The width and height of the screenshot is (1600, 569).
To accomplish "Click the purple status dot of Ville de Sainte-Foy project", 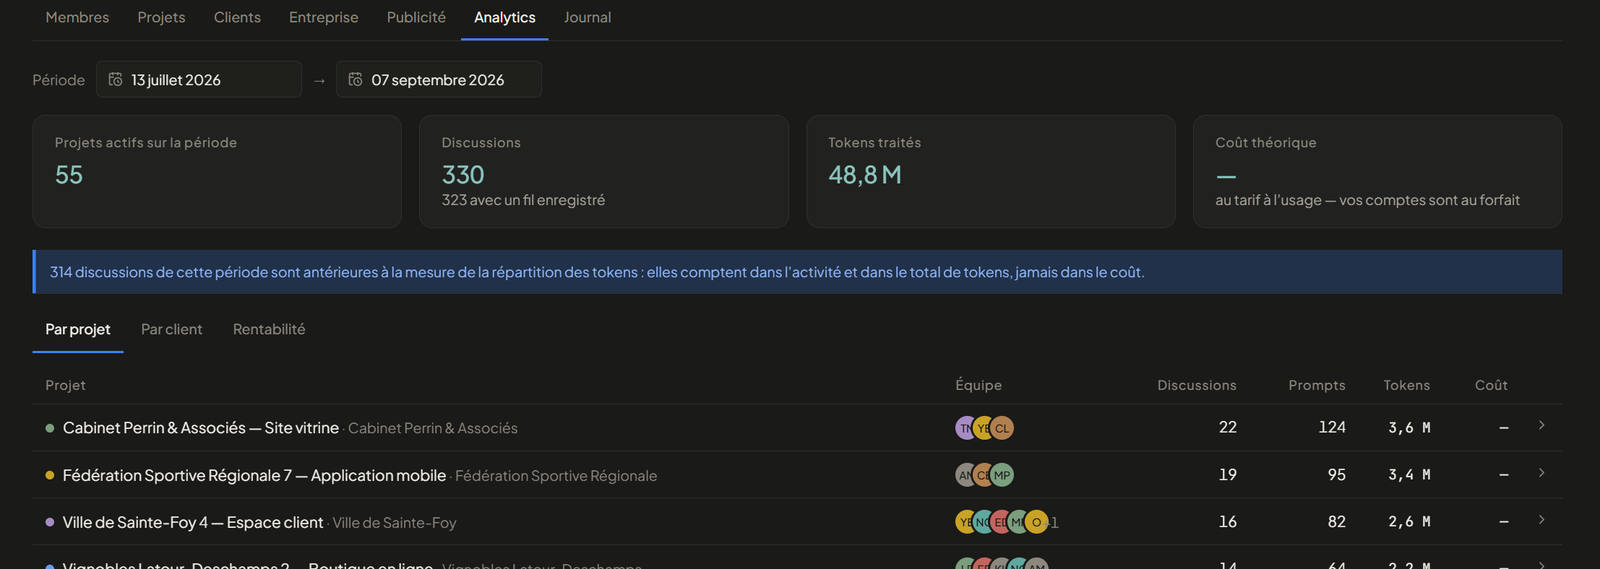I will (50, 522).
